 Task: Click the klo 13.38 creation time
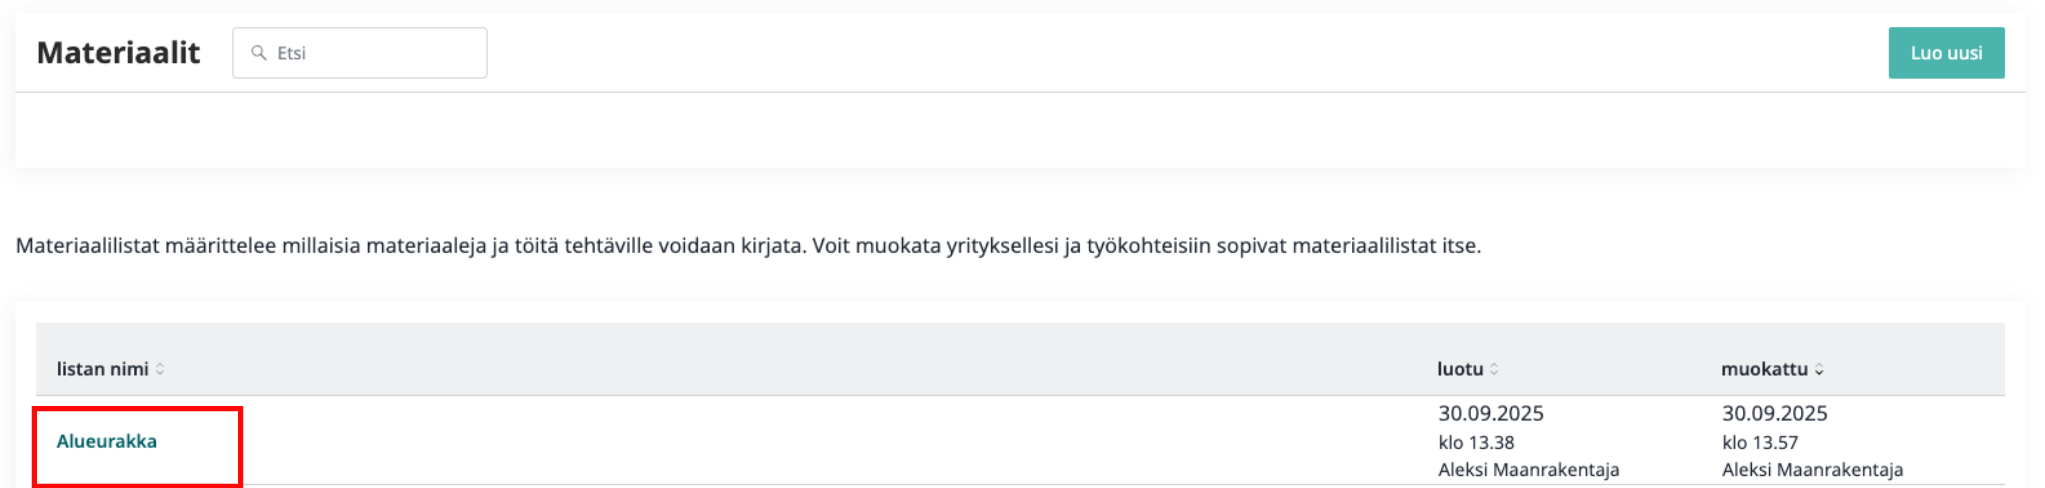point(1476,442)
